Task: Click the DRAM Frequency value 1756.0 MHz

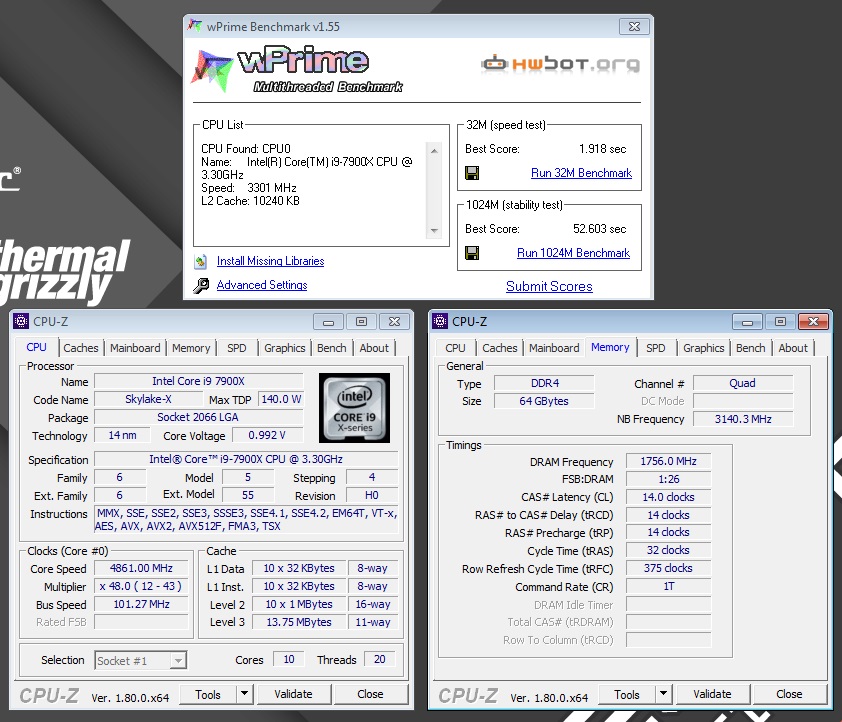Action: [x=668, y=461]
